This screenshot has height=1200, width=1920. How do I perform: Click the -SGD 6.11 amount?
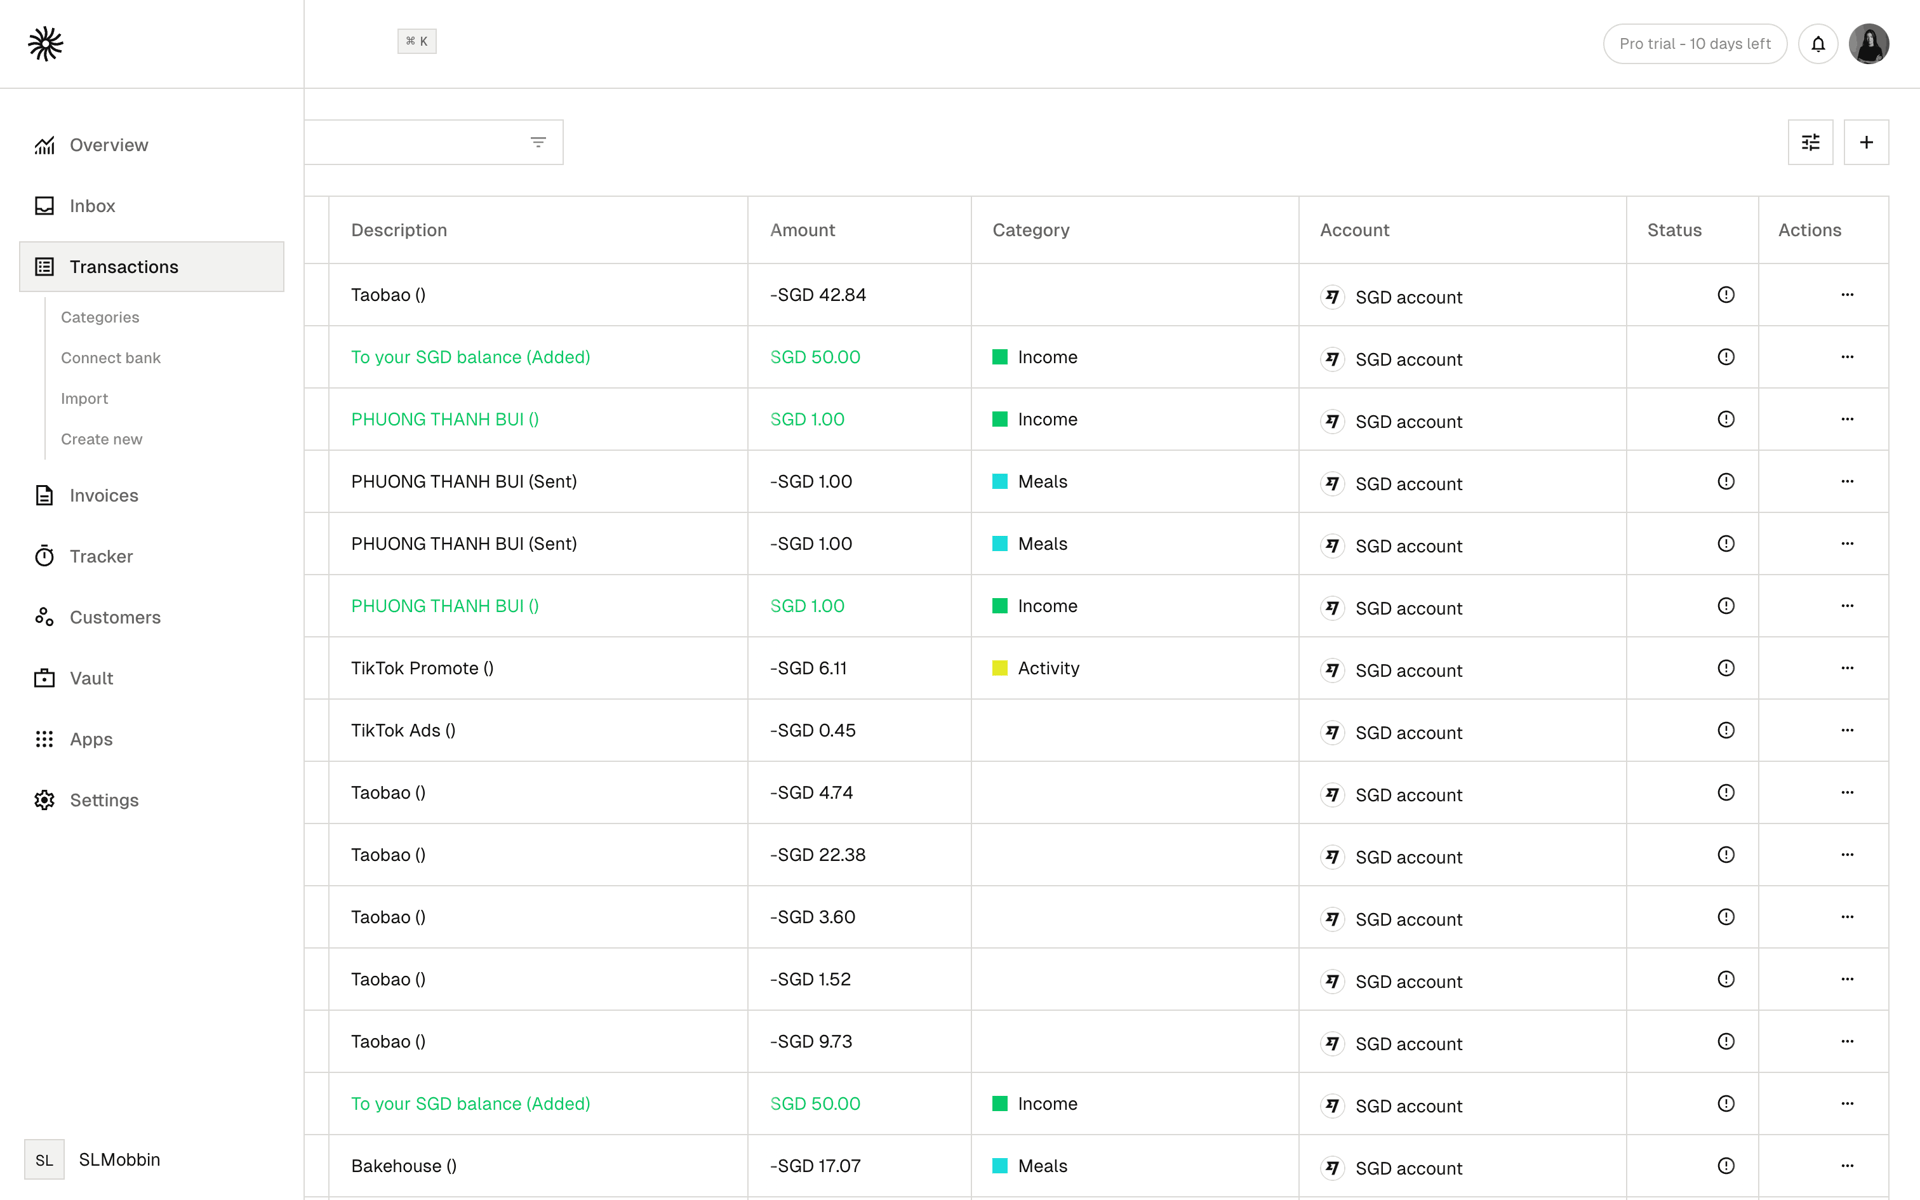coord(808,668)
